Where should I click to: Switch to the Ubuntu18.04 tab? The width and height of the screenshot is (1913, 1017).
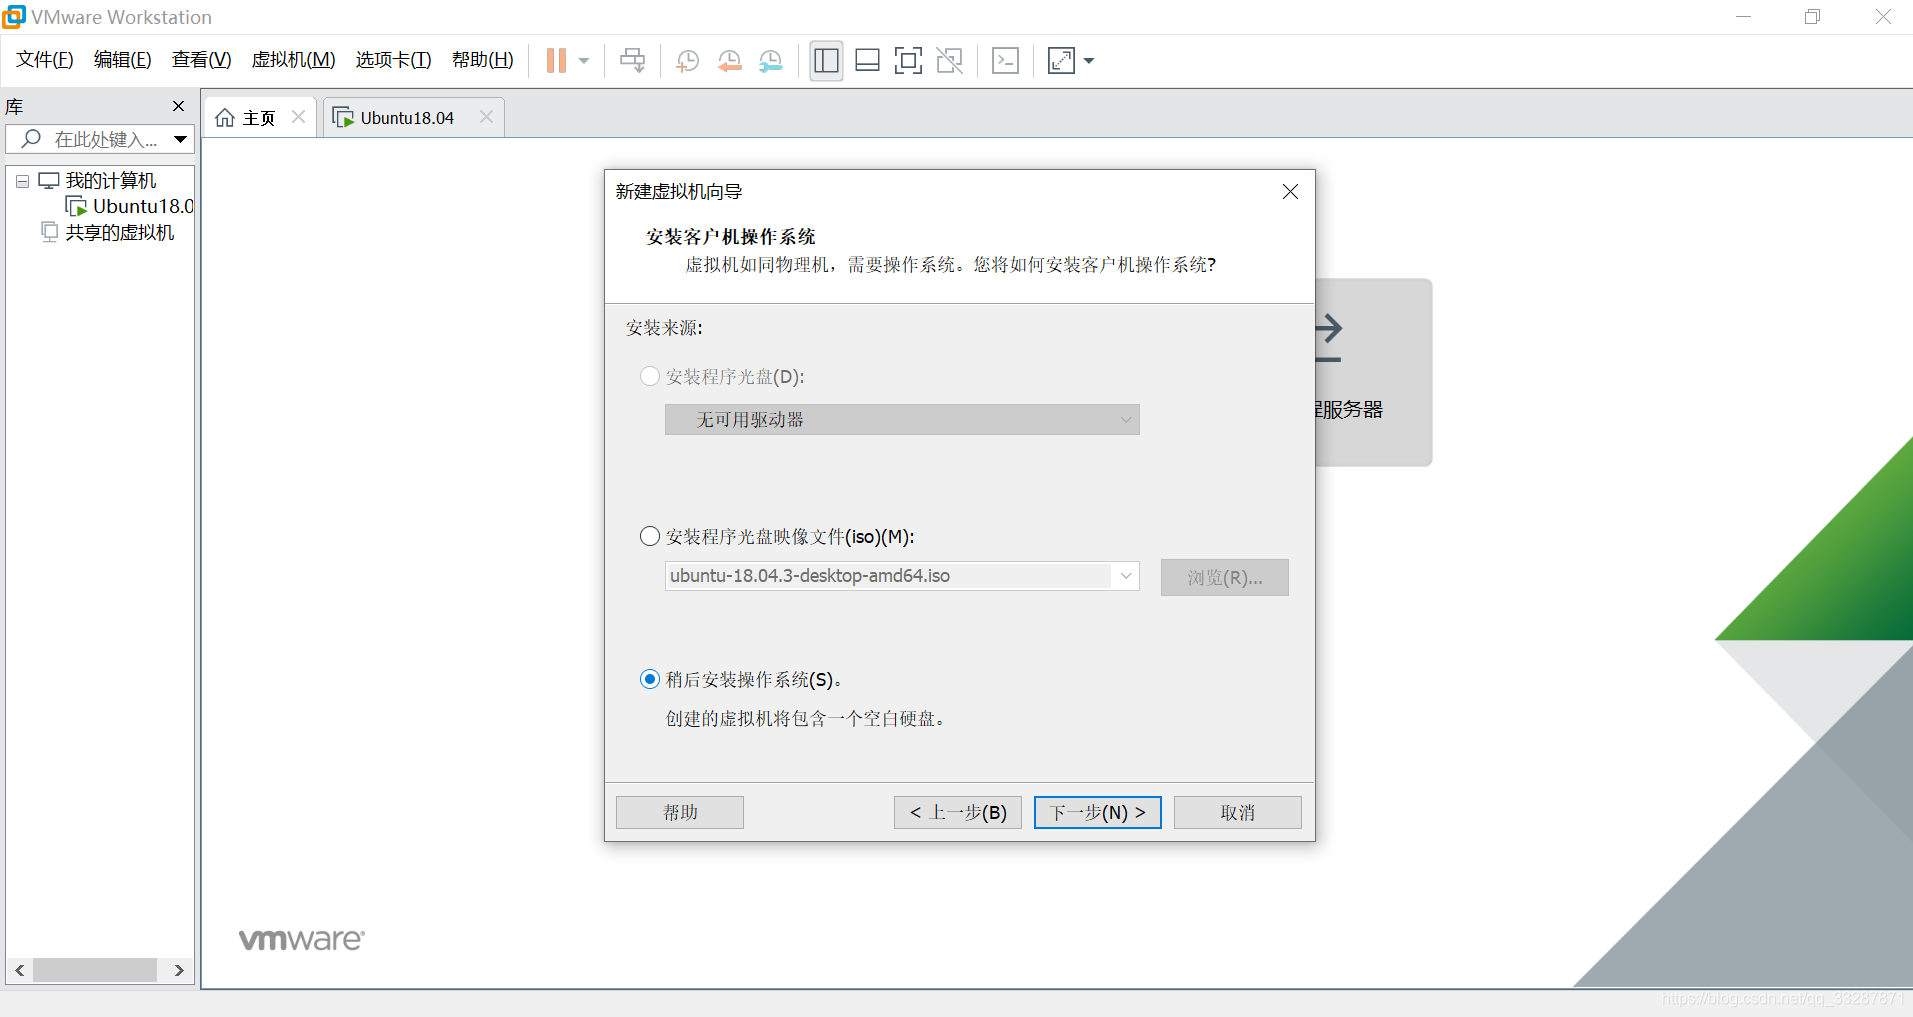click(406, 117)
